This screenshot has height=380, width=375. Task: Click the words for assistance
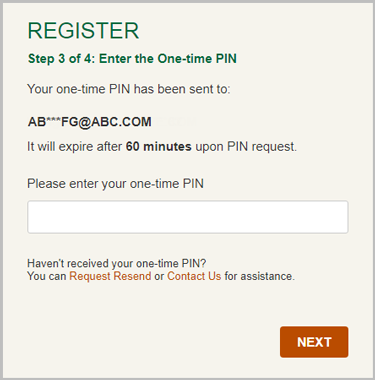[x=260, y=276]
